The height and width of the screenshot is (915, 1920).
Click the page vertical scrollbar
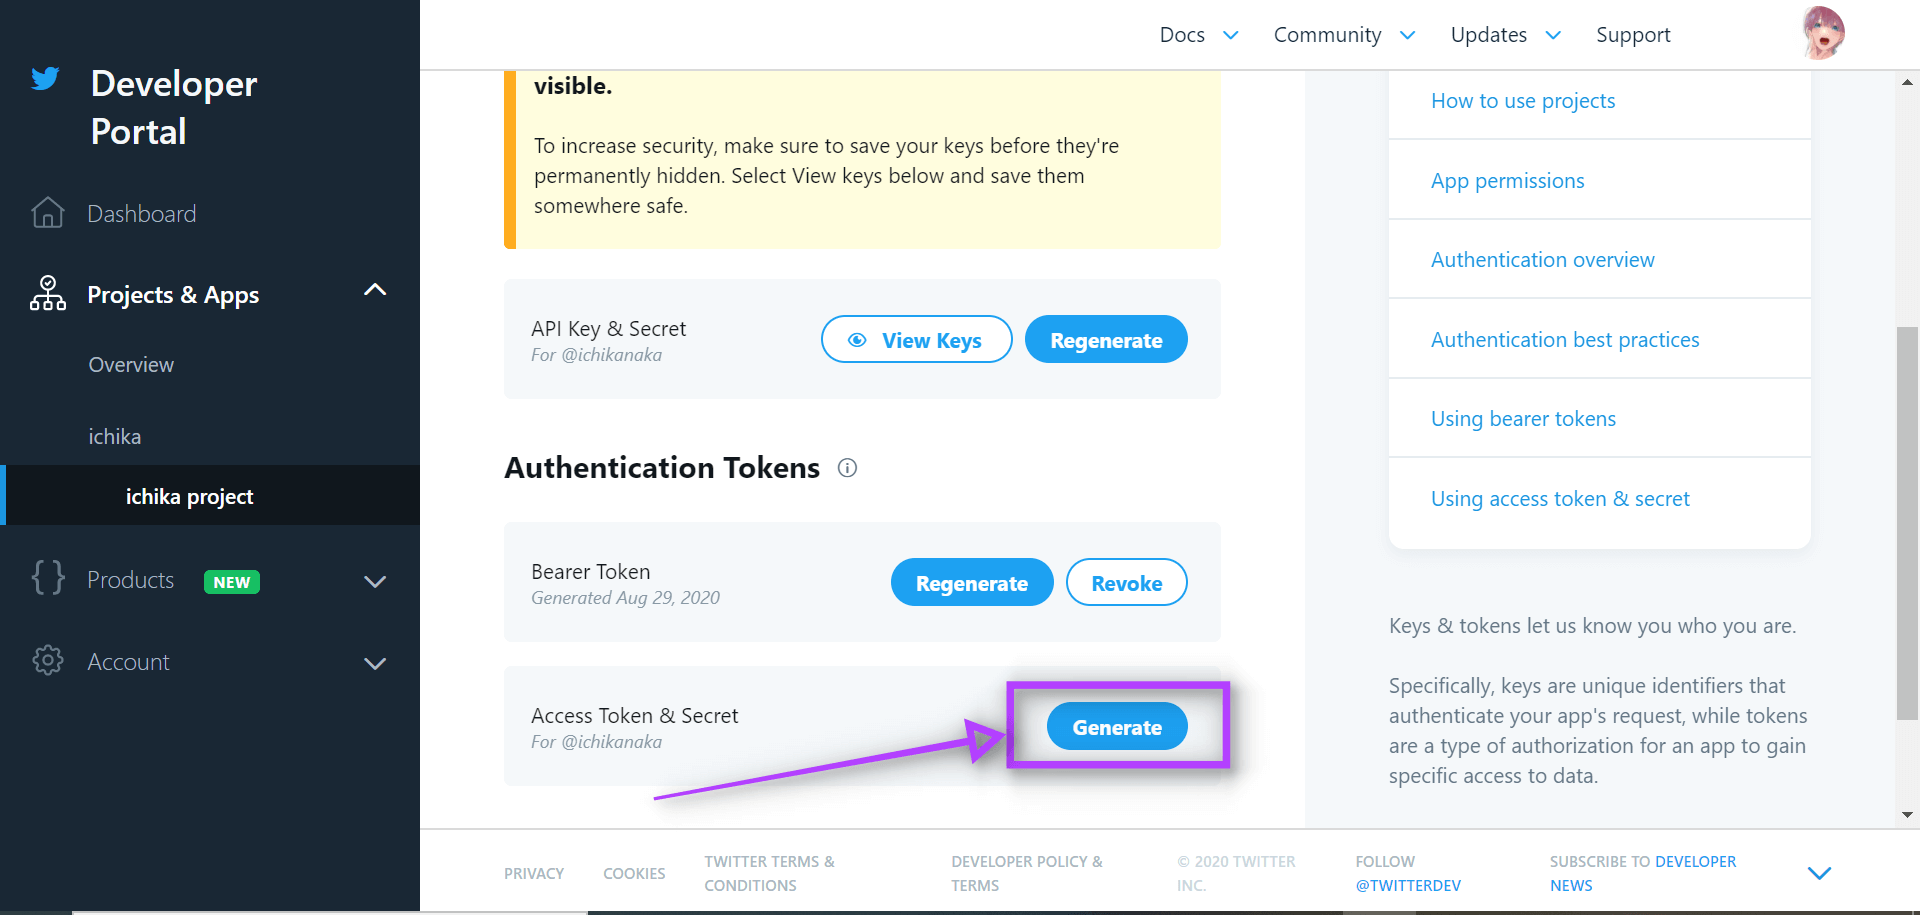1907,522
